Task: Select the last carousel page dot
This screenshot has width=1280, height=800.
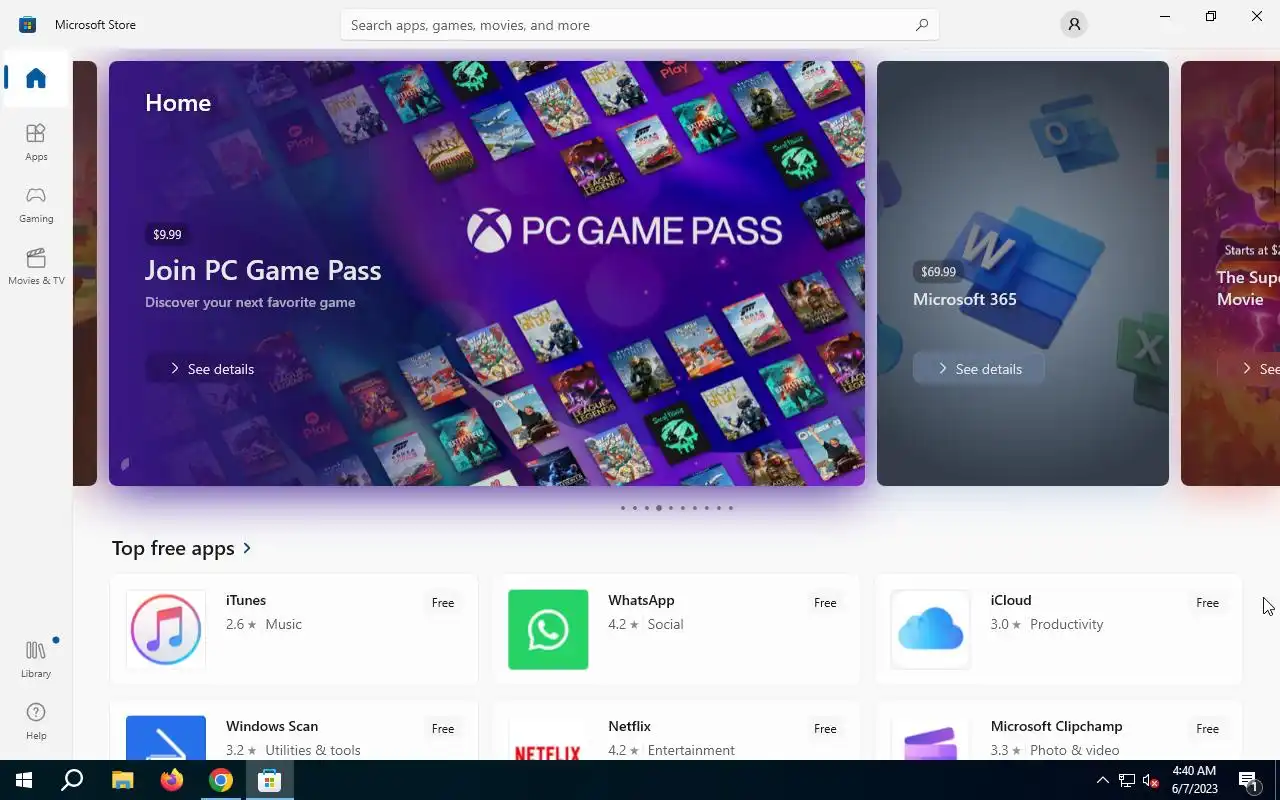Action: (730, 508)
